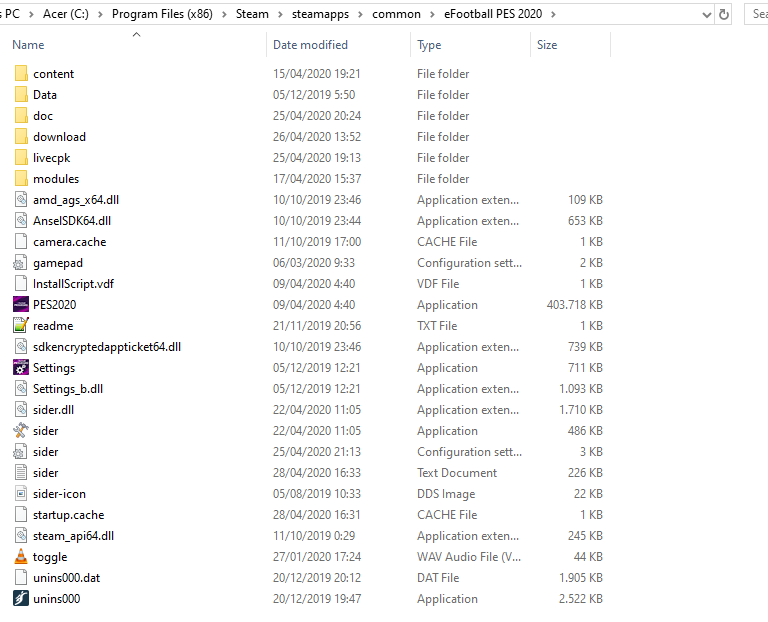Click the download folder icon
This screenshot has width=768, height=622.
click(x=21, y=137)
